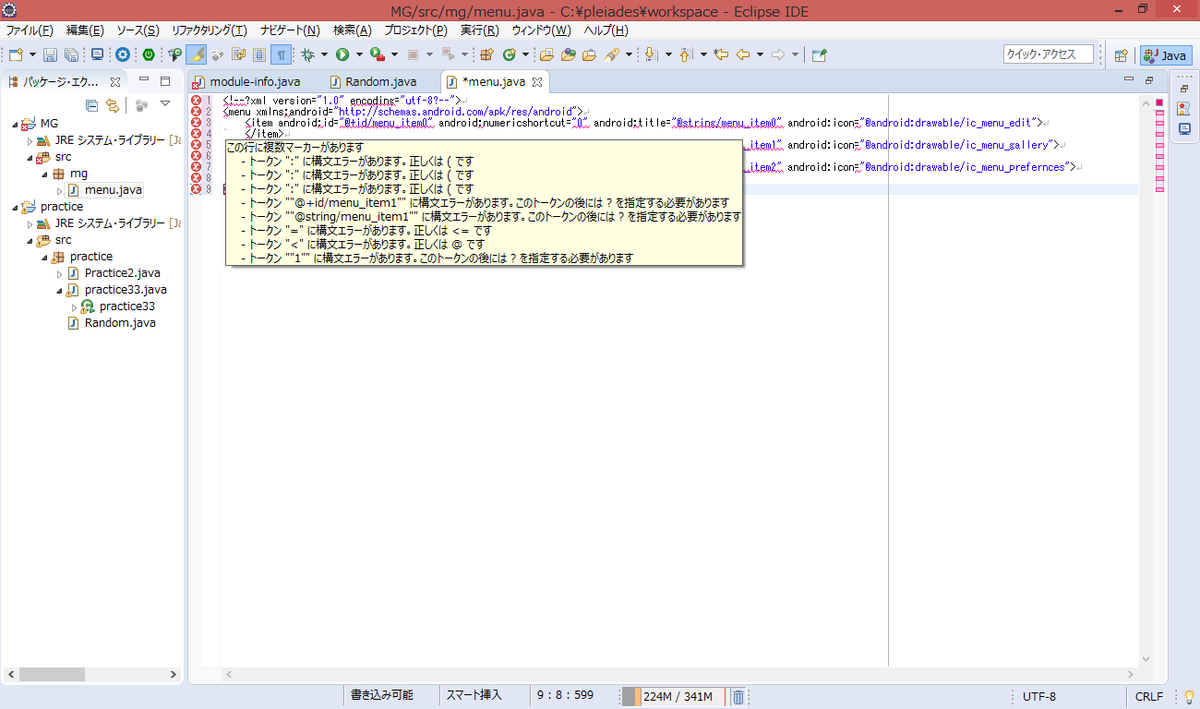1200x709 pixels.
Task: Toggle Show Whitespace Characters pilcrow button
Action: pyautogui.click(x=281, y=55)
